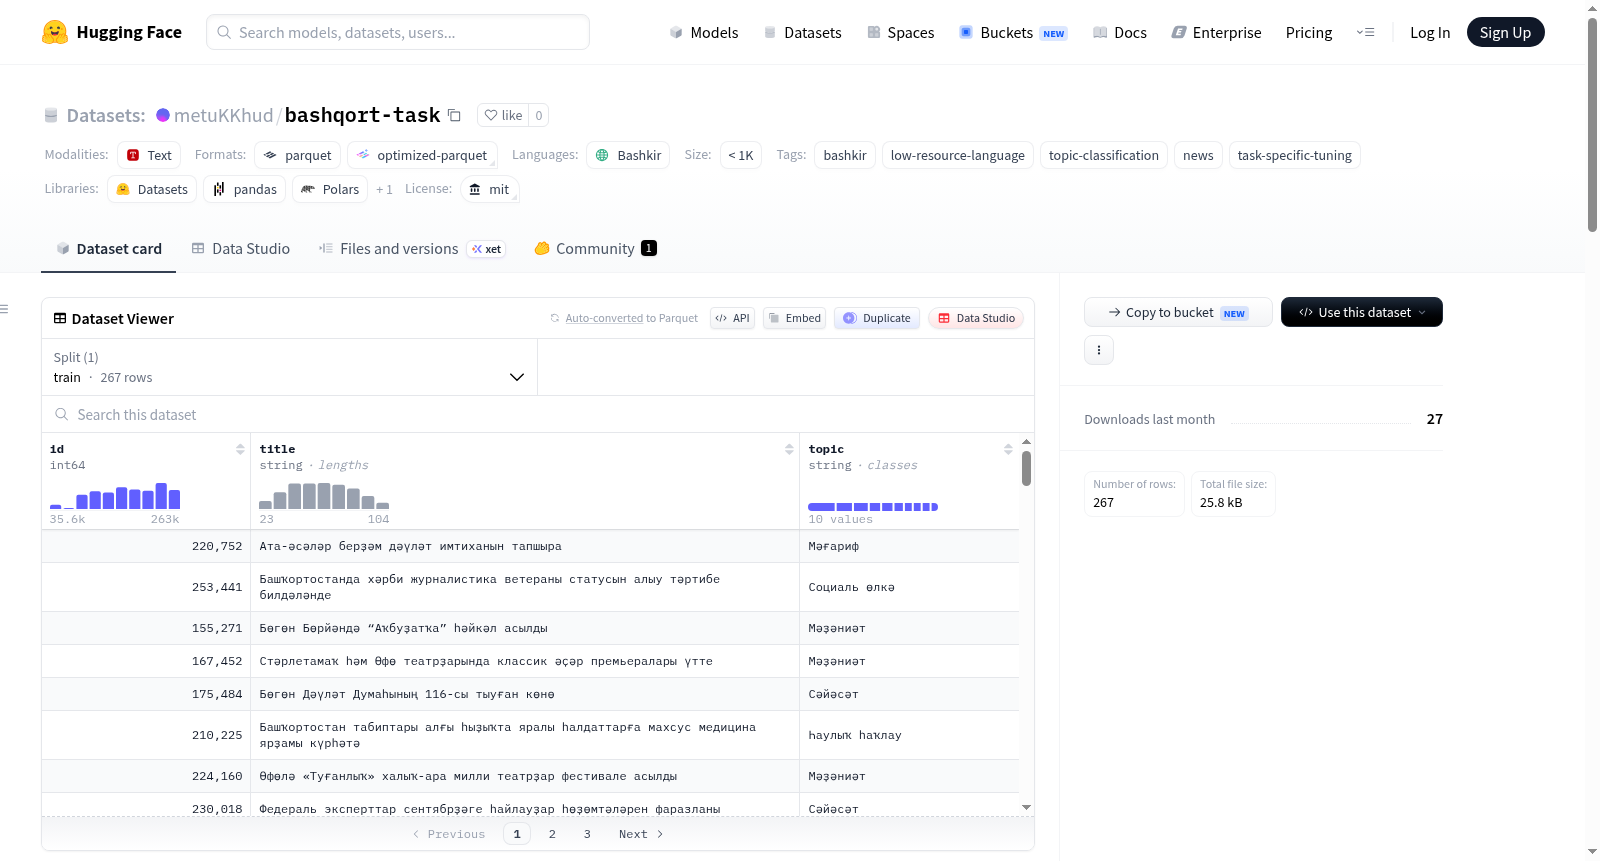Image resolution: width=1600 pixels, height=861 pixels.
Task: Go to page 2 of the table
Action: pos(552,834)
